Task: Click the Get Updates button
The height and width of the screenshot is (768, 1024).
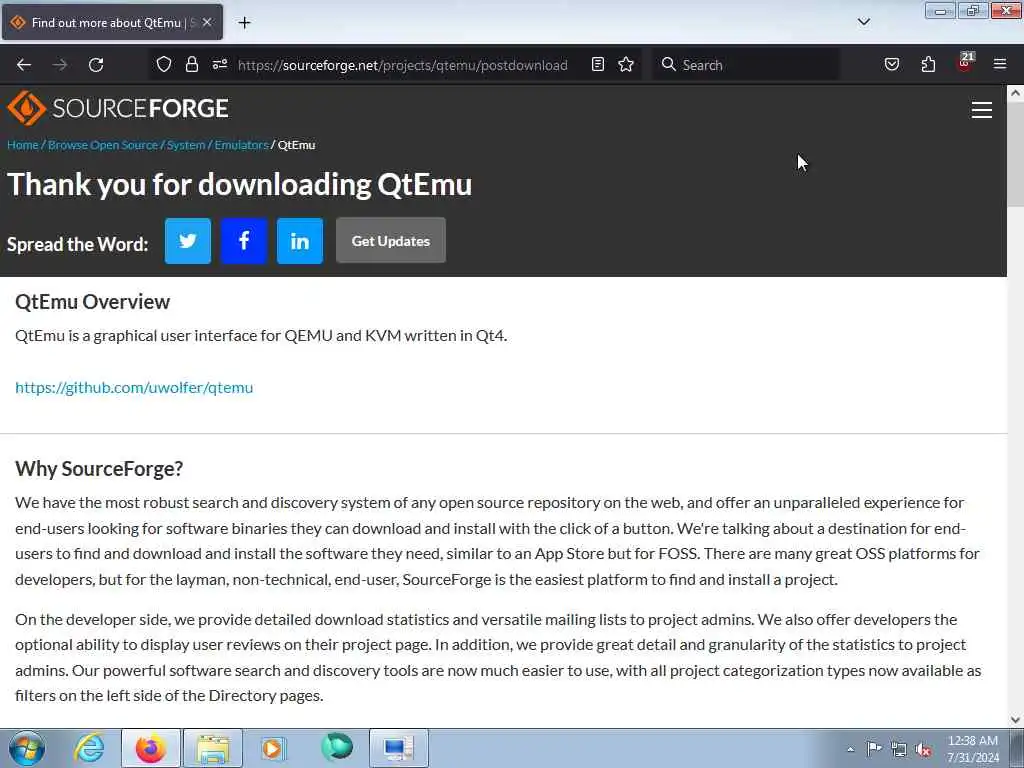Action: pos(391,241)
